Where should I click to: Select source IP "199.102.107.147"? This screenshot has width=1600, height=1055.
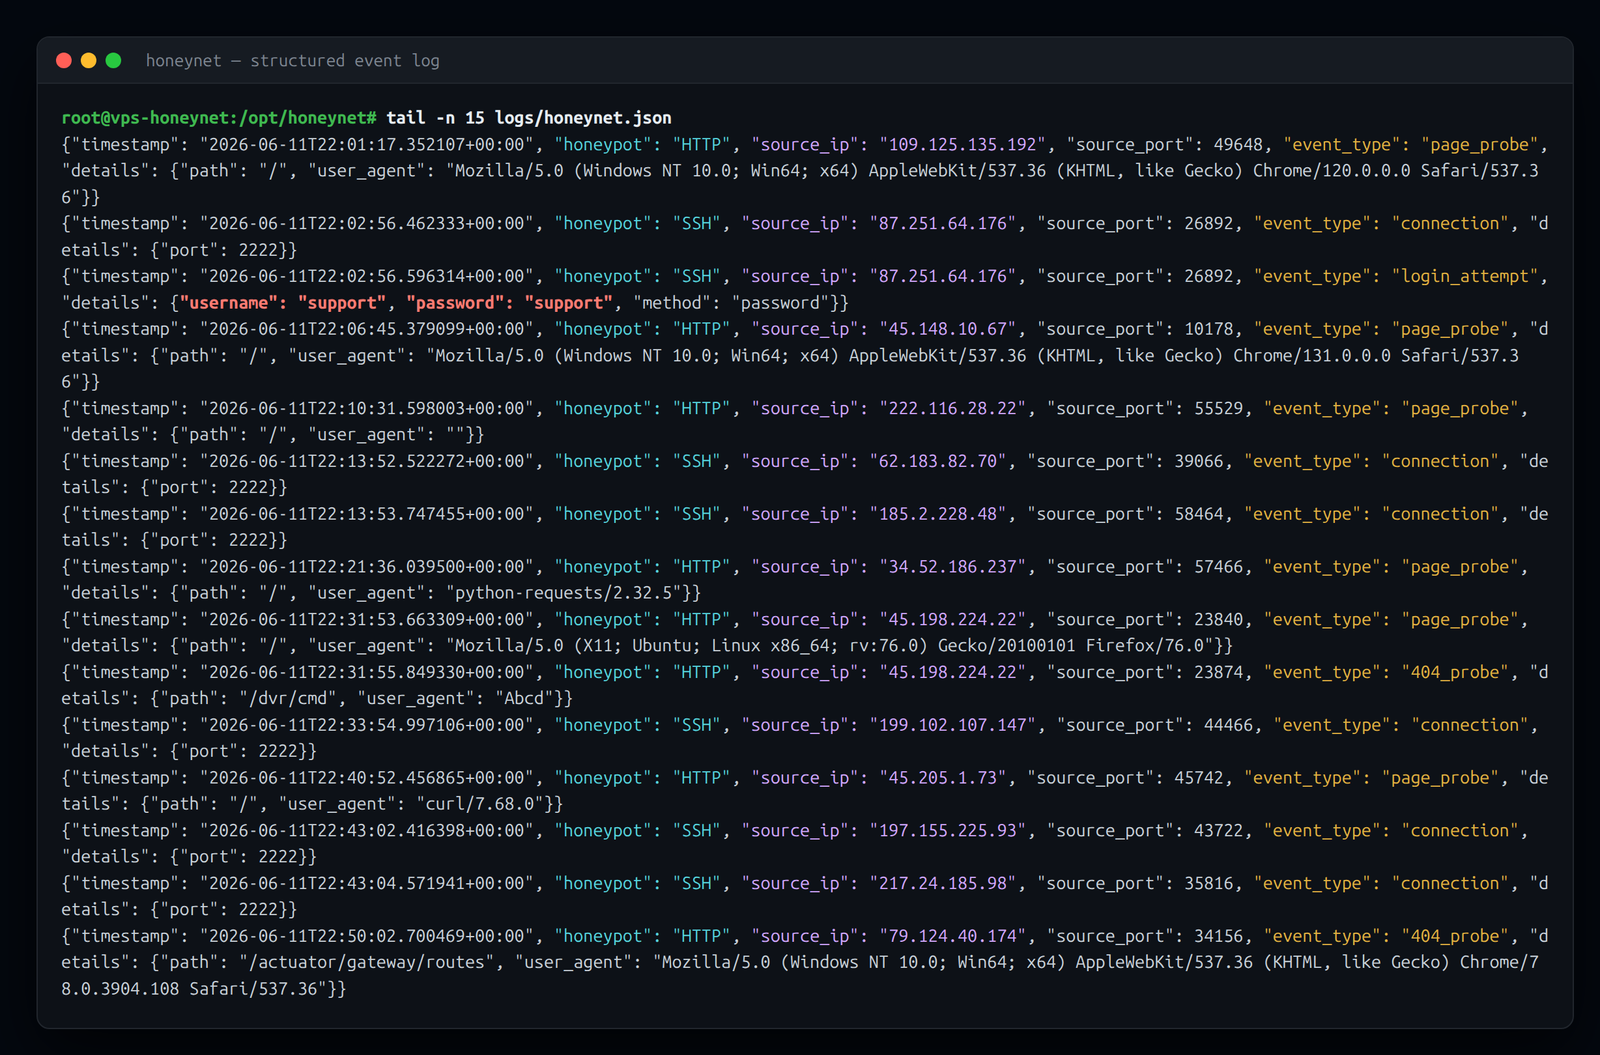[x=953, y=726]
